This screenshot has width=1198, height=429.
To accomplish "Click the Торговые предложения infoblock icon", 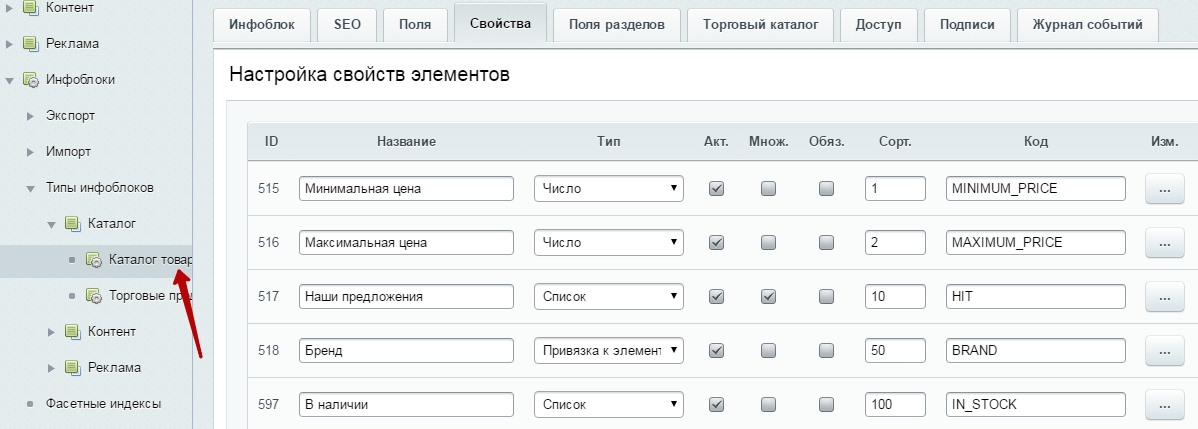I will (93, 295).
